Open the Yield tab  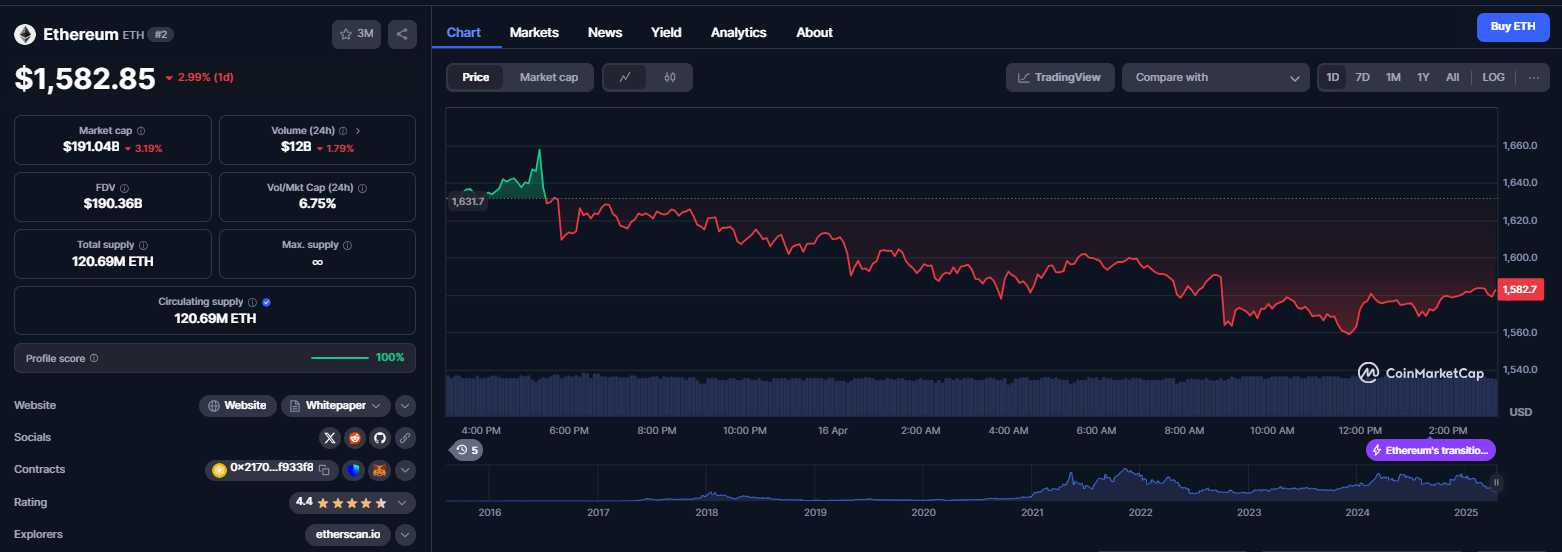[x=666, y=32]
